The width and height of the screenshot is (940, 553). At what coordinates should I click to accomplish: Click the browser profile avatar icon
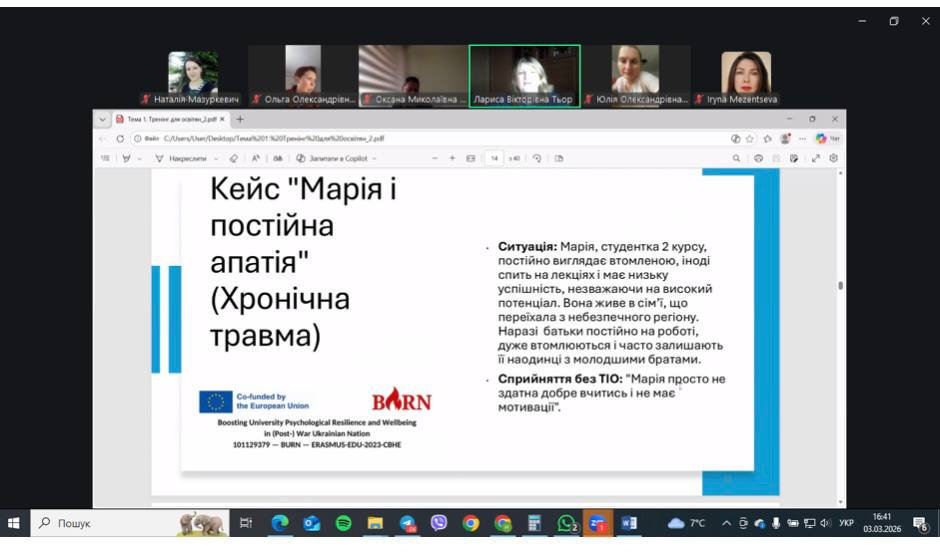pos(785,139)
